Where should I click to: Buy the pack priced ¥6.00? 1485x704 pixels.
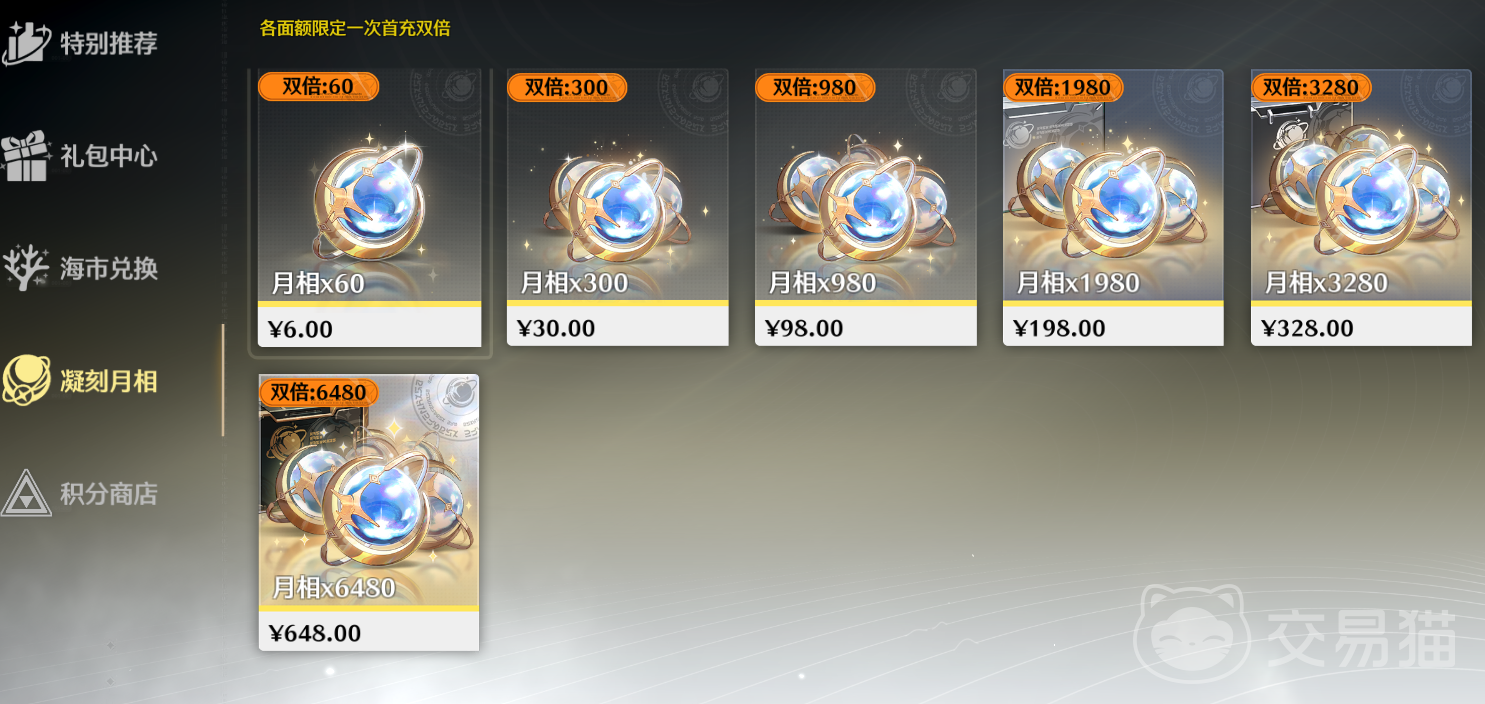tap(369, 328)
